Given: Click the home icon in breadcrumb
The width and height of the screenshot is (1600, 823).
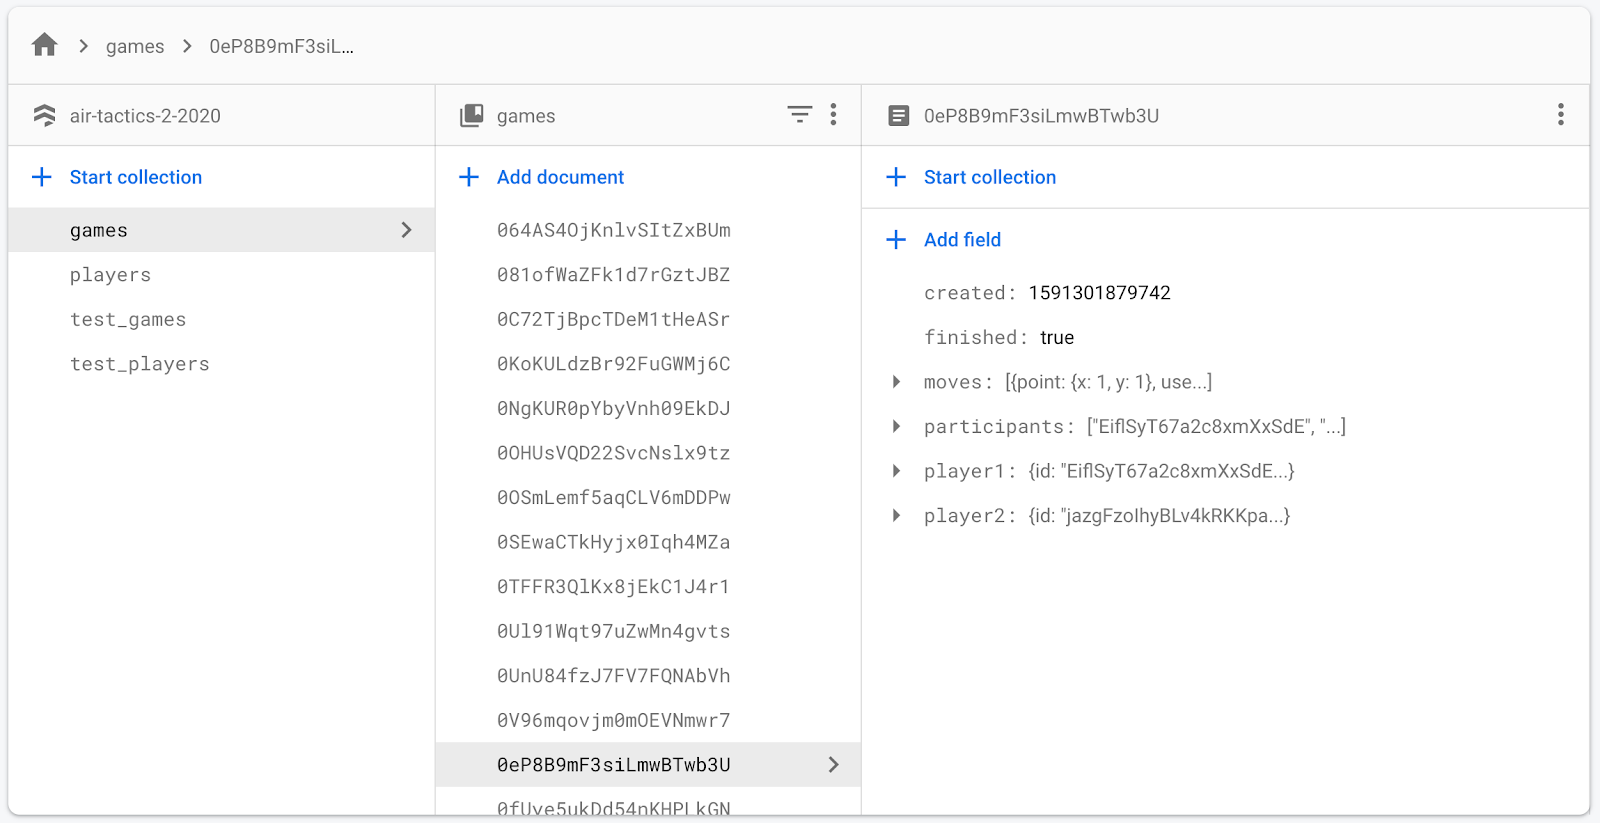Looking at the screenshot, I should pos(45,45).
